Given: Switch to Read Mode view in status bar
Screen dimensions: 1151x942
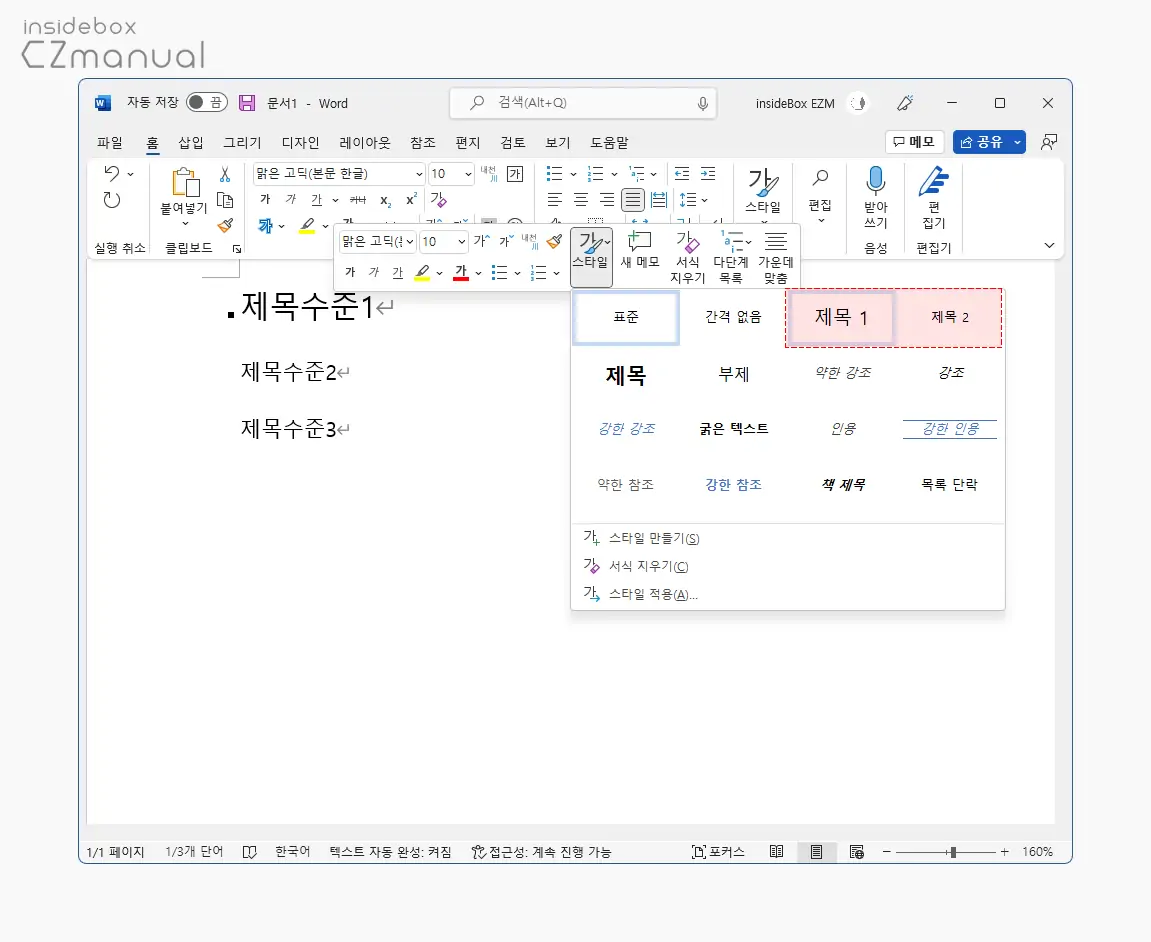Looking at the screenshot, I should [776, 852].
